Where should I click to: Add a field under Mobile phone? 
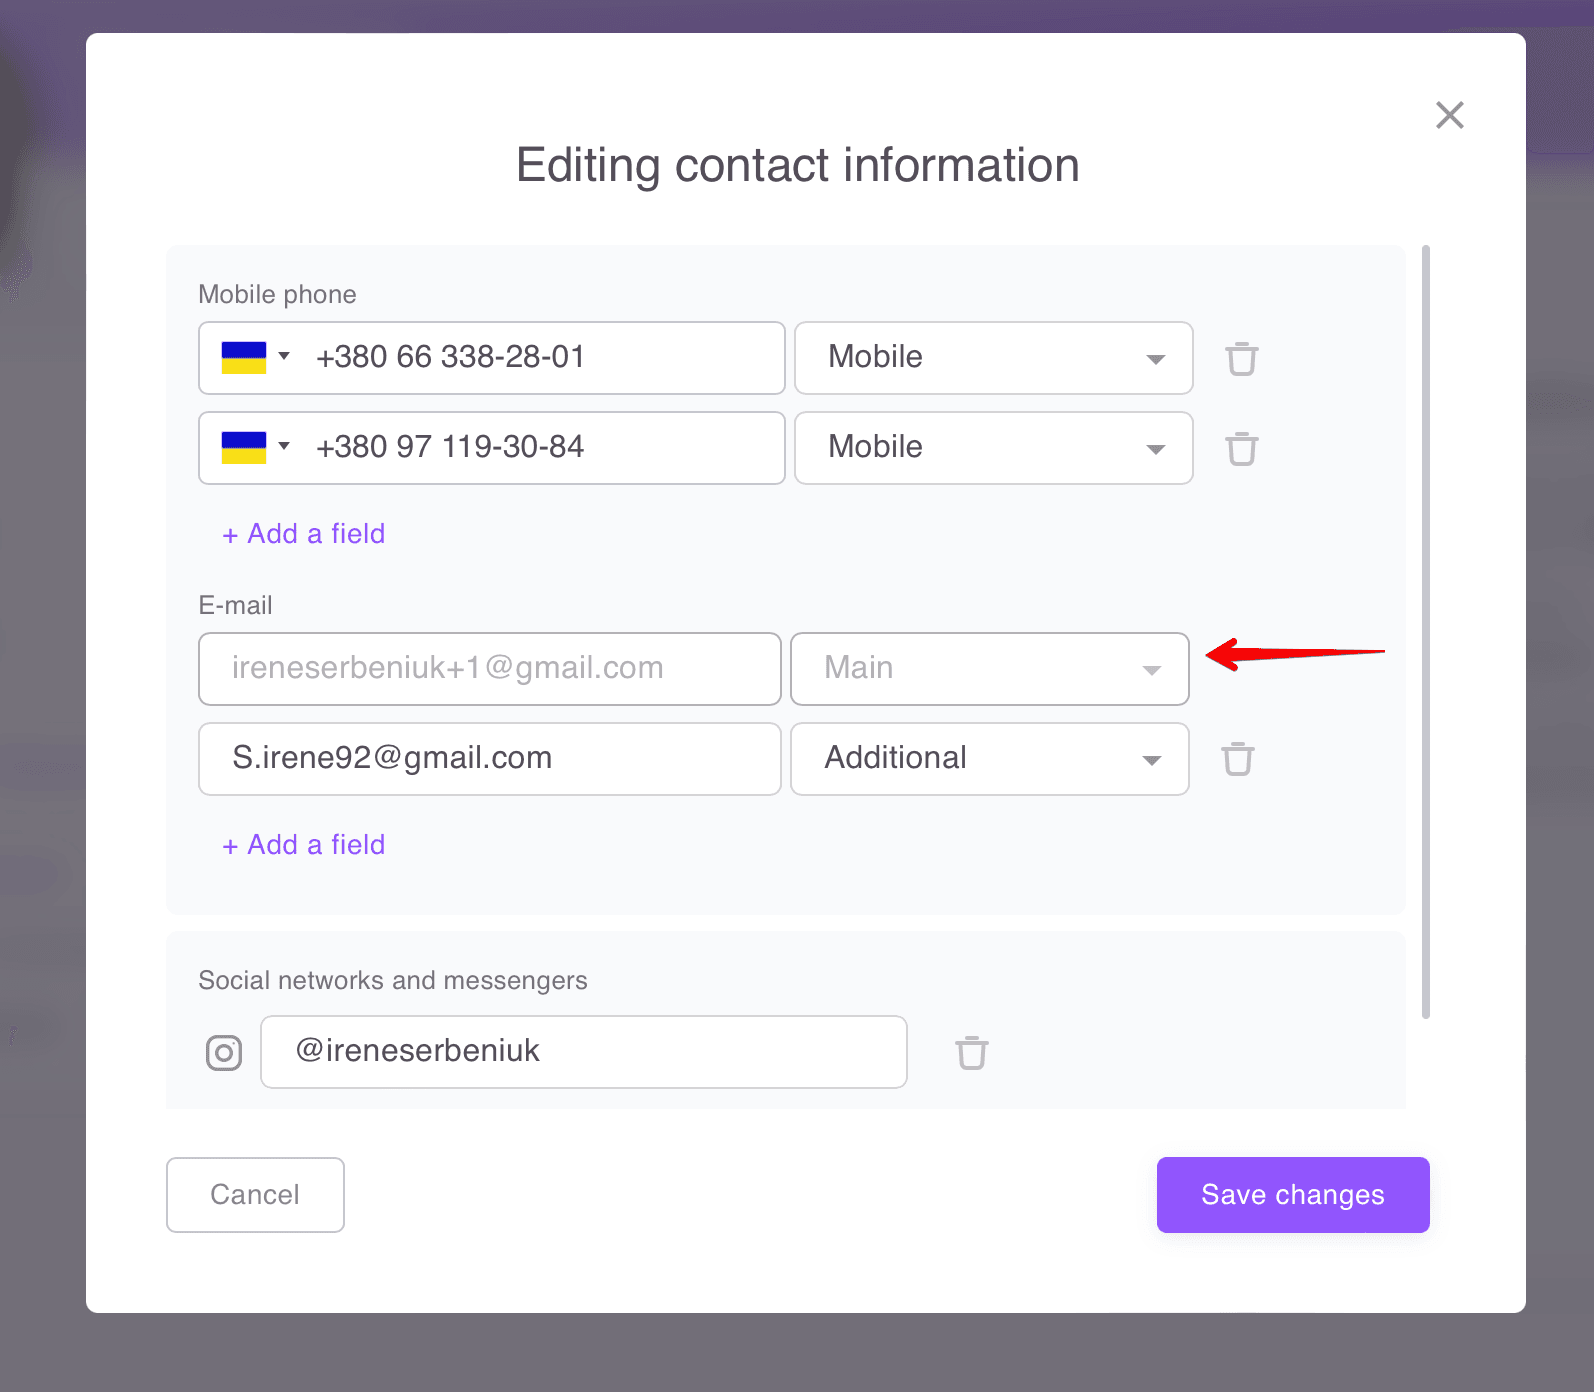tap(304, 534)
